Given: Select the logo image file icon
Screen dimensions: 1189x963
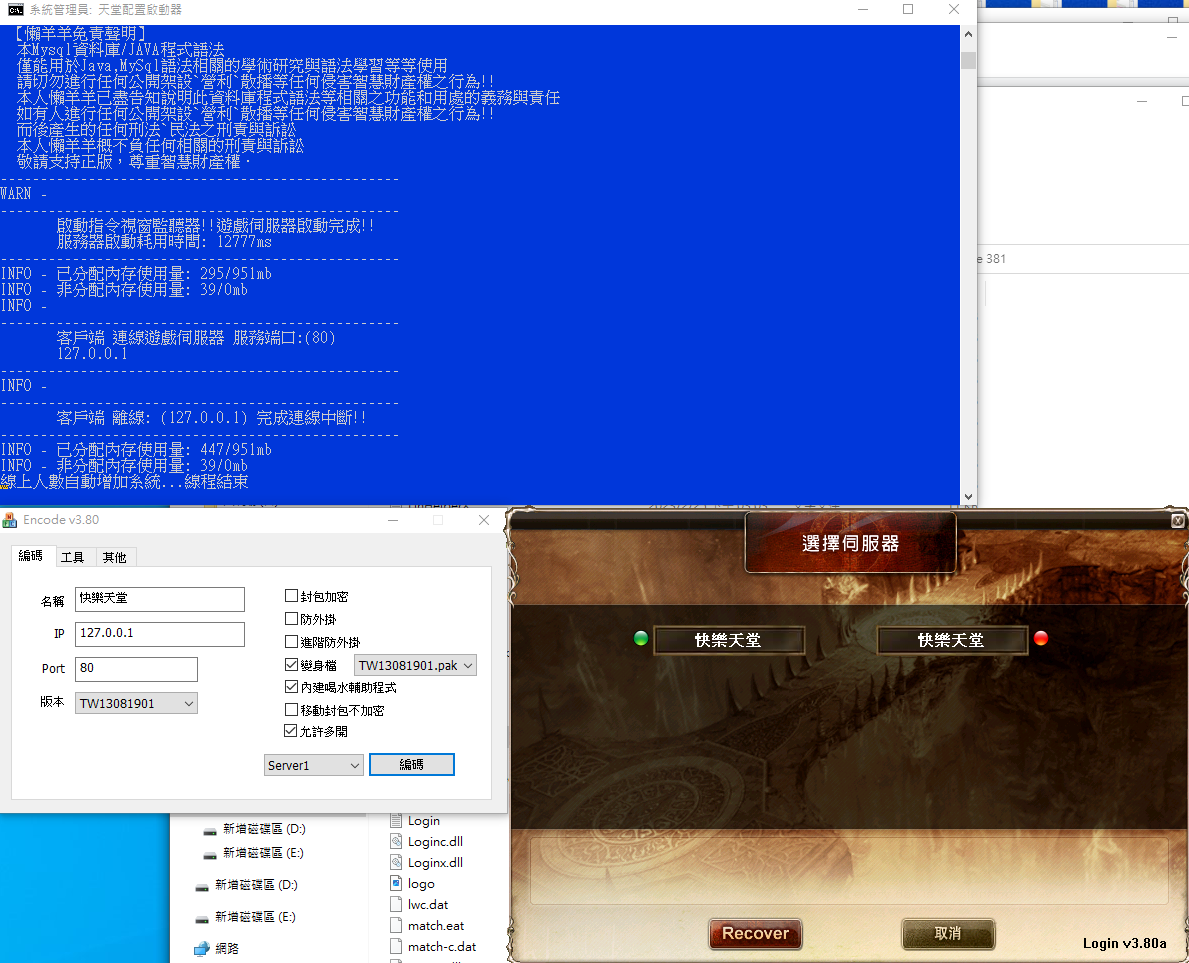Looking at the screenshot, I should tap(396, 883).
